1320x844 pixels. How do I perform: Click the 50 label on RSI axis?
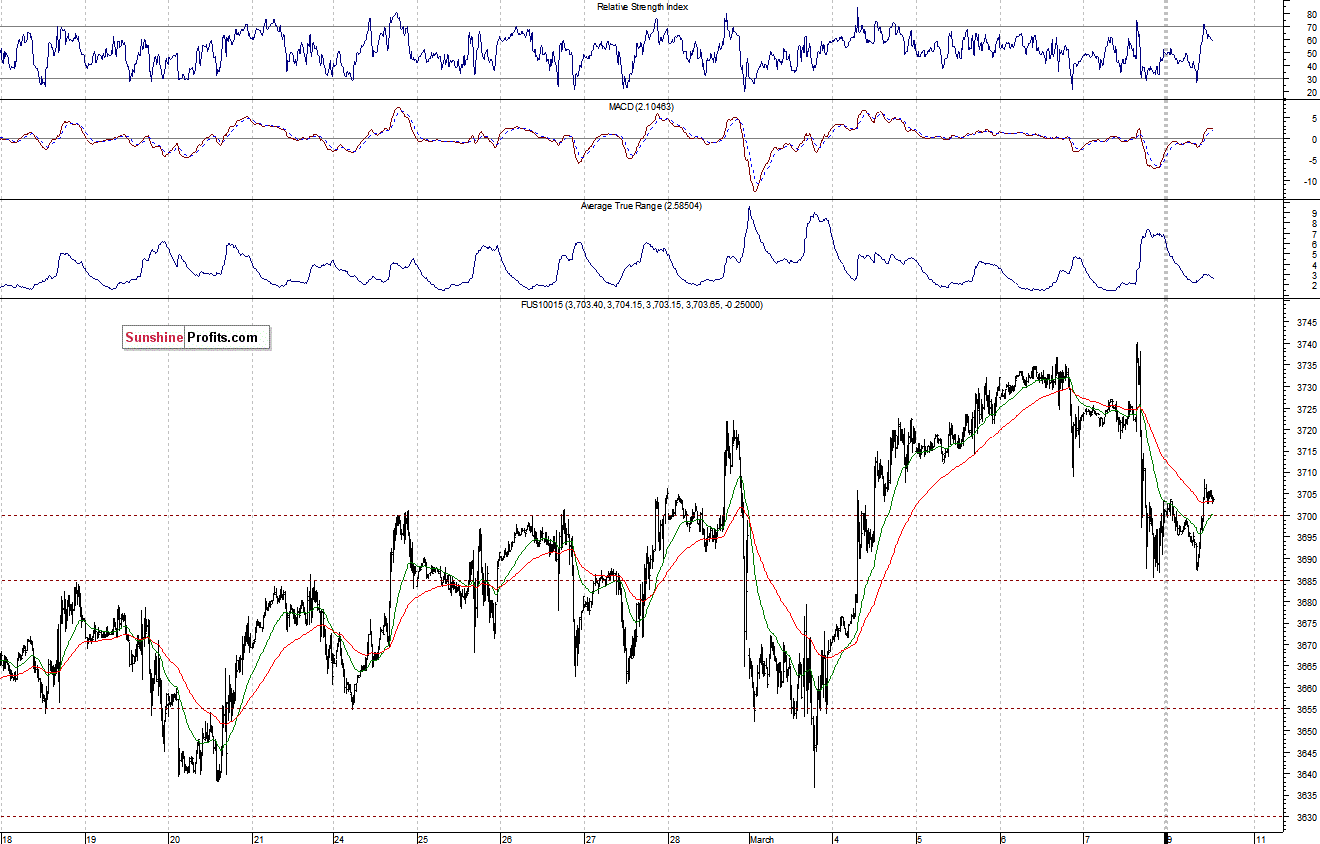click(x=1310, y=54)
